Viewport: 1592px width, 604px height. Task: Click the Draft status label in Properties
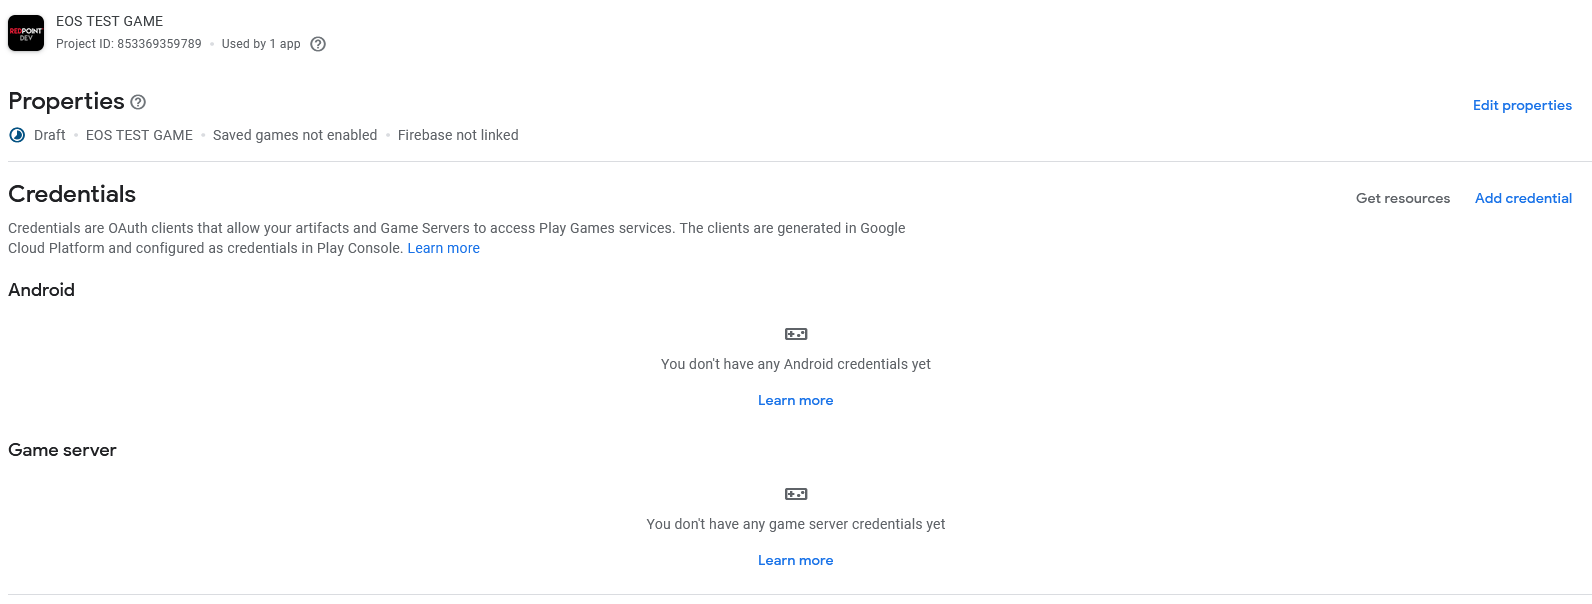pos(49,134)
